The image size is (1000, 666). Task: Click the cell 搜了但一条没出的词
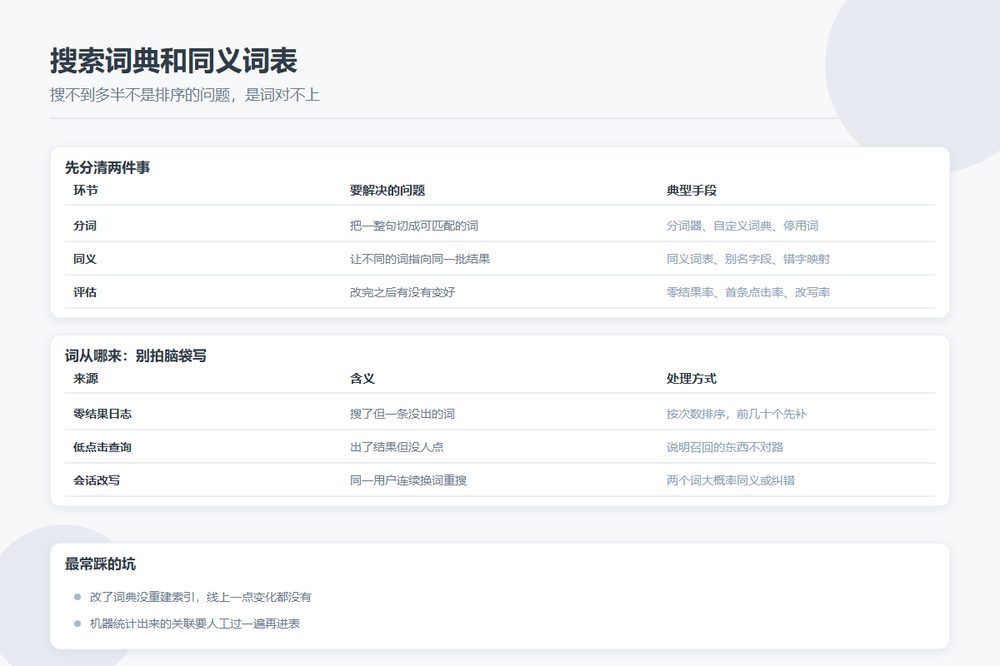[402, 413]
